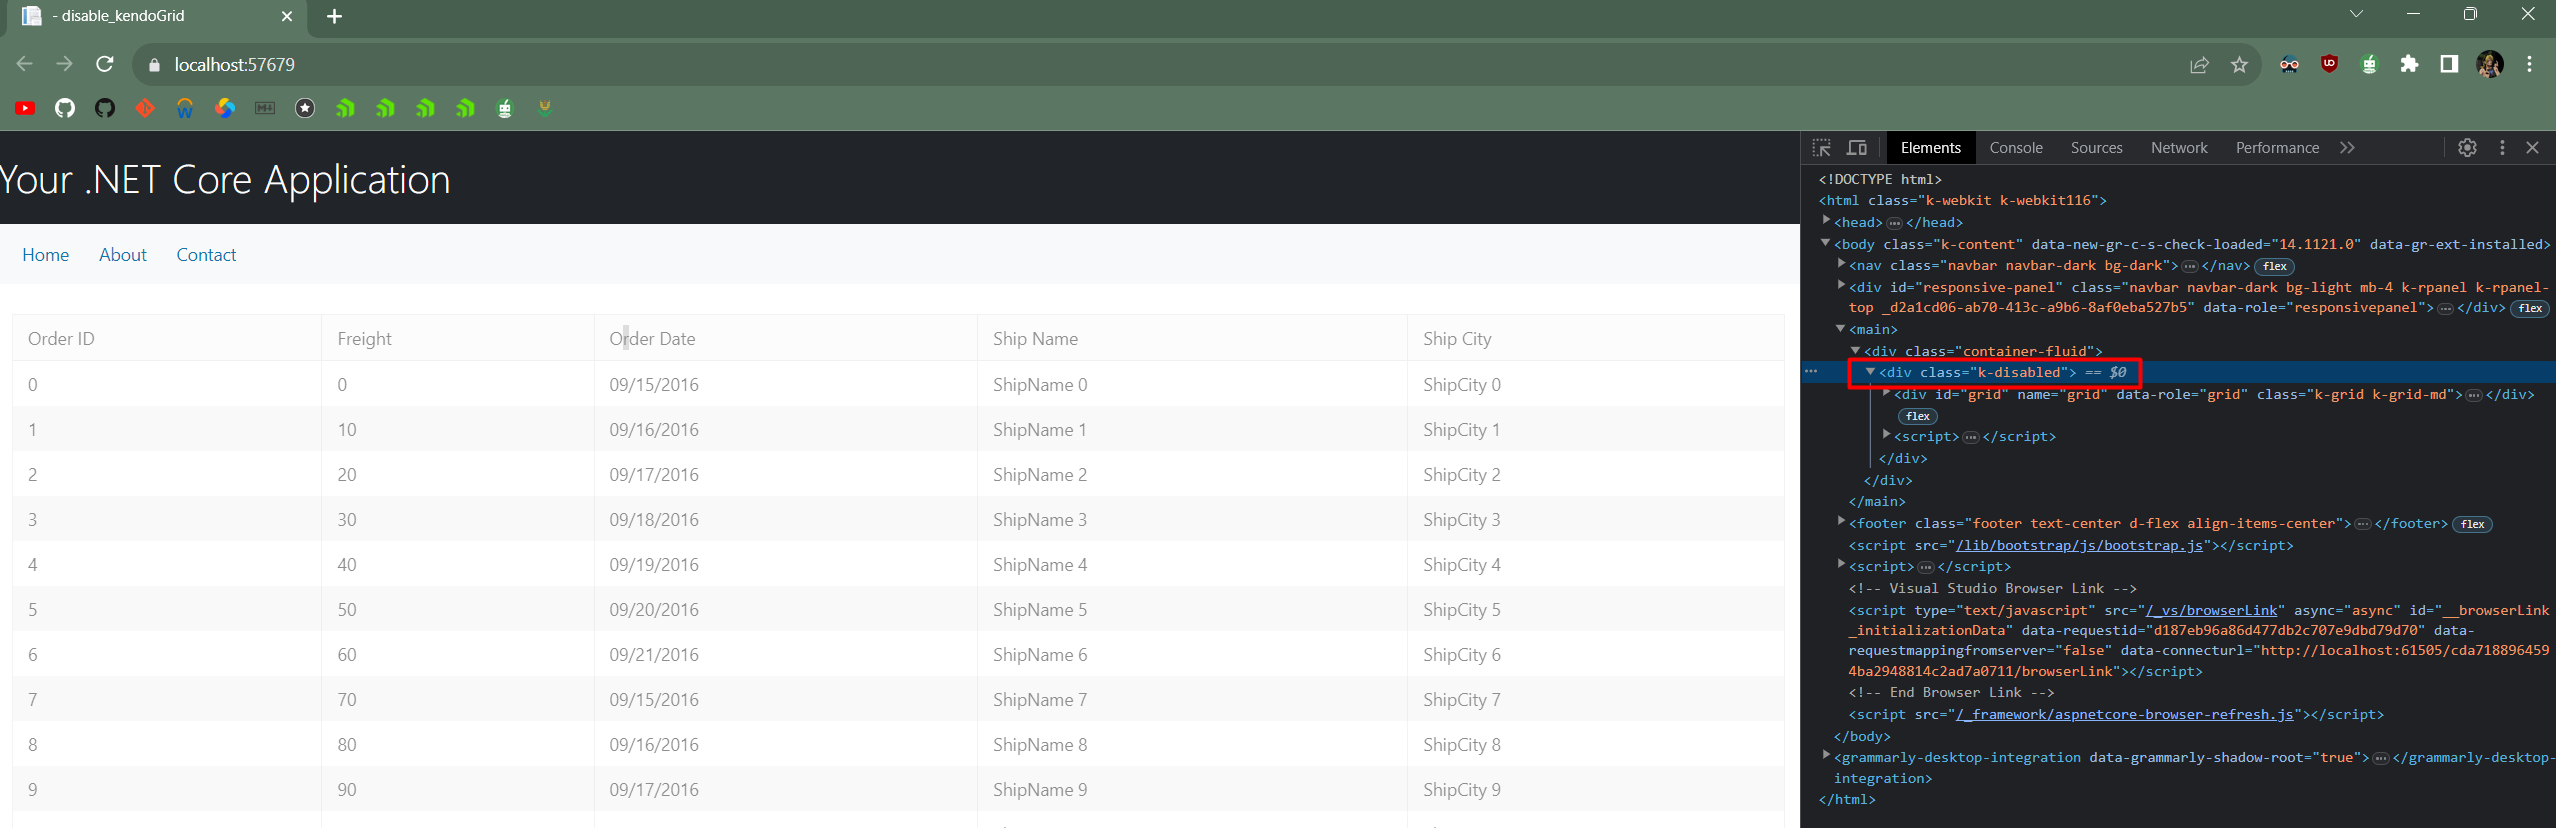Viewport: 2556px width, 828px height.
Task: Toggle the device toolbar emulation icon
Action: (1857, 148)
